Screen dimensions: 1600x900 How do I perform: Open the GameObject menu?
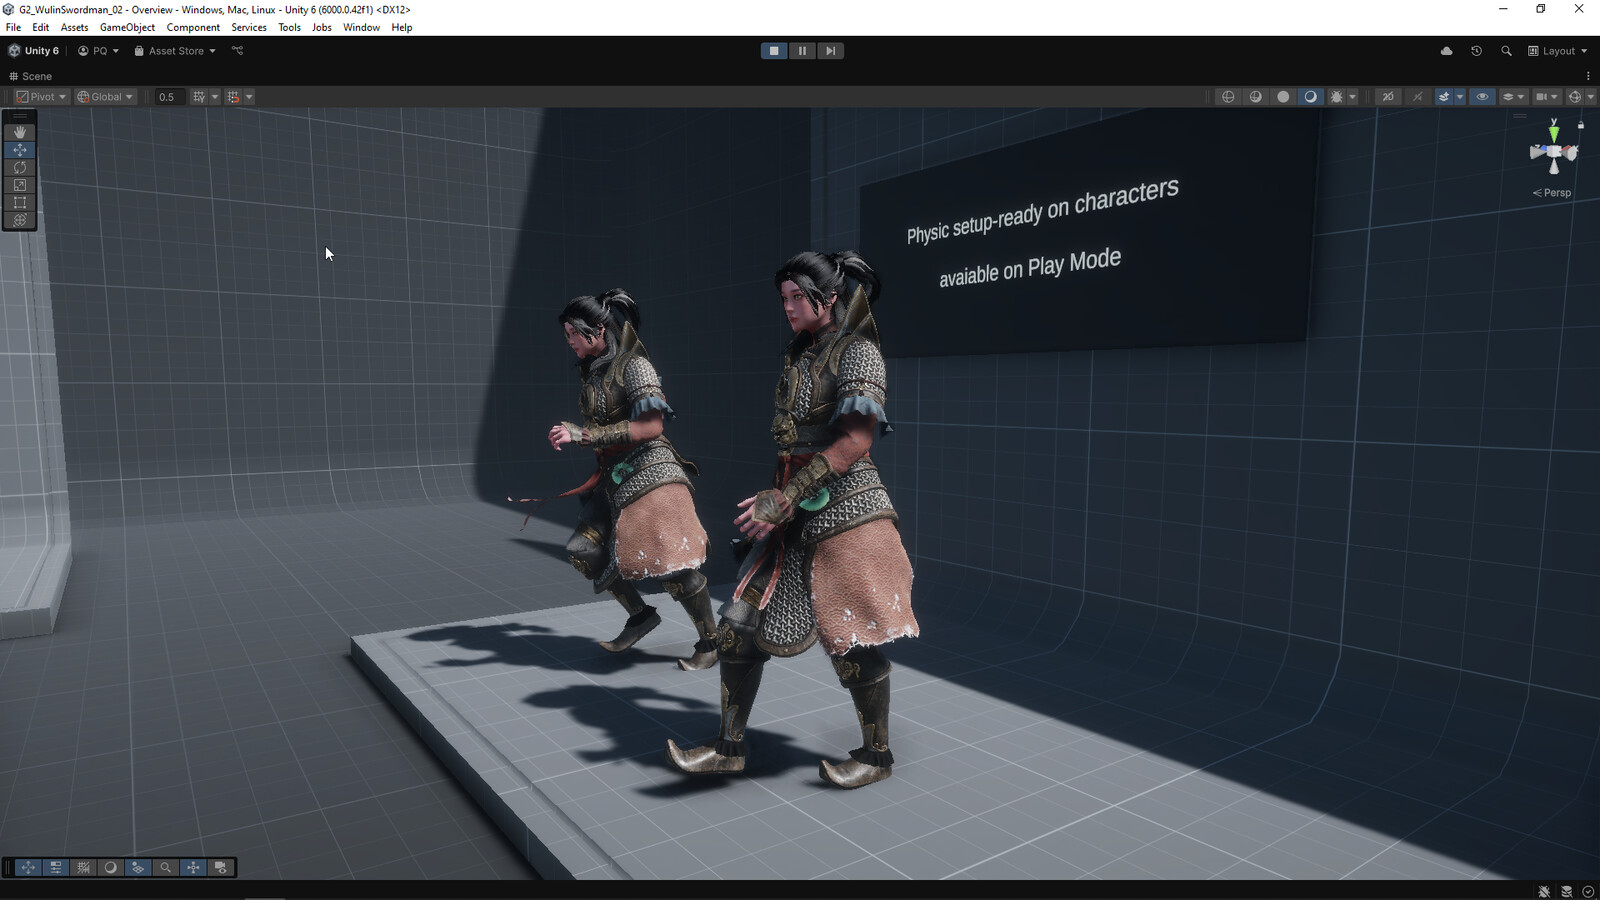[127, 27]
